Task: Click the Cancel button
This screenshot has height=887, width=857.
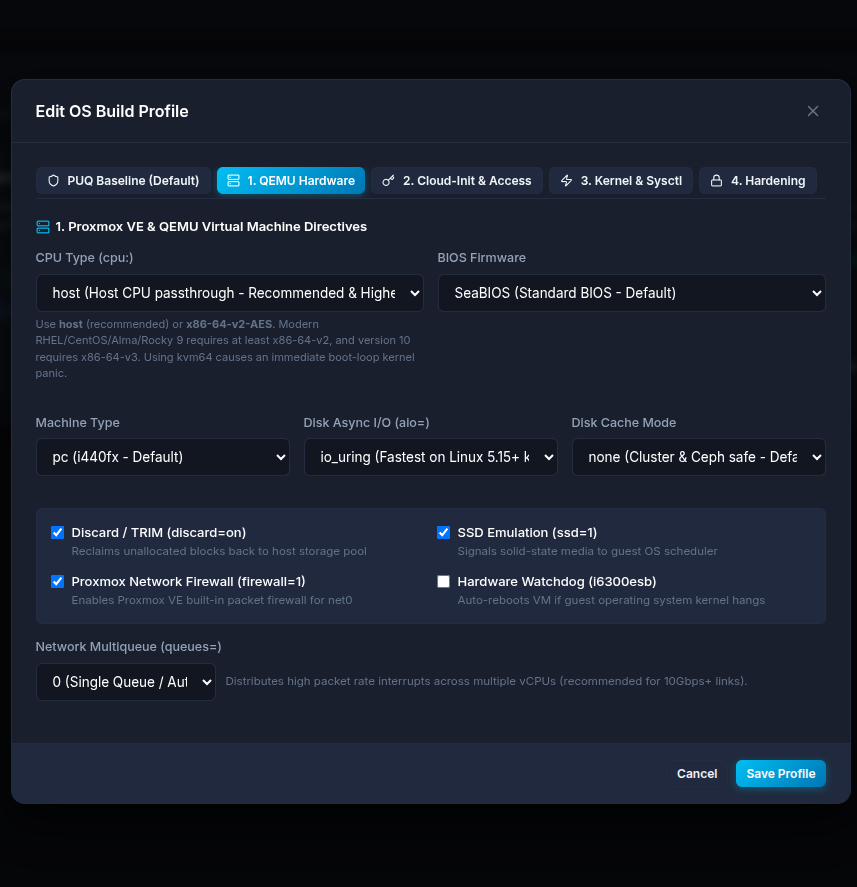Action: click(x=697, y=773)
